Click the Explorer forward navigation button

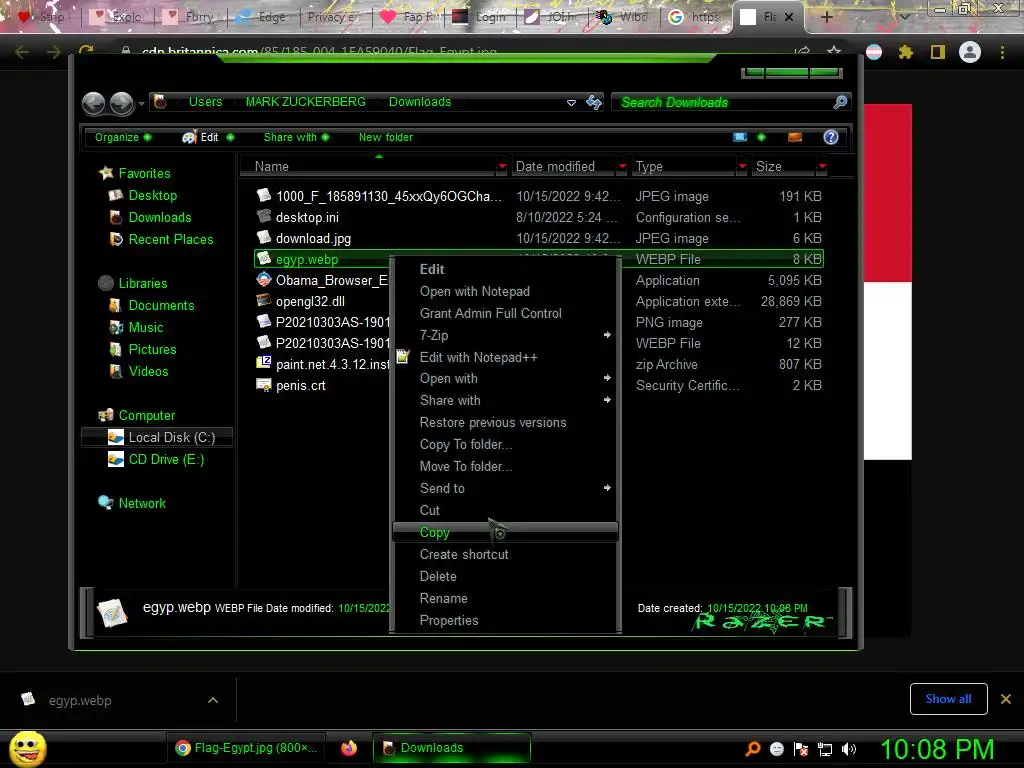pos(121,103)
